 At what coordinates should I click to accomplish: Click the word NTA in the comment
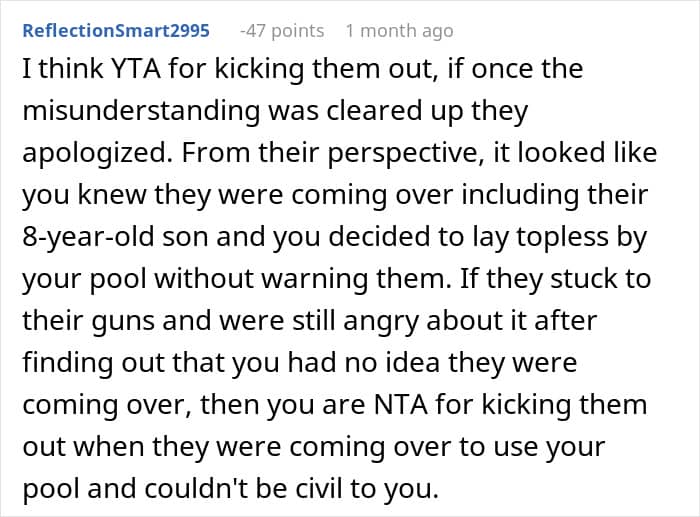[400, 404]
